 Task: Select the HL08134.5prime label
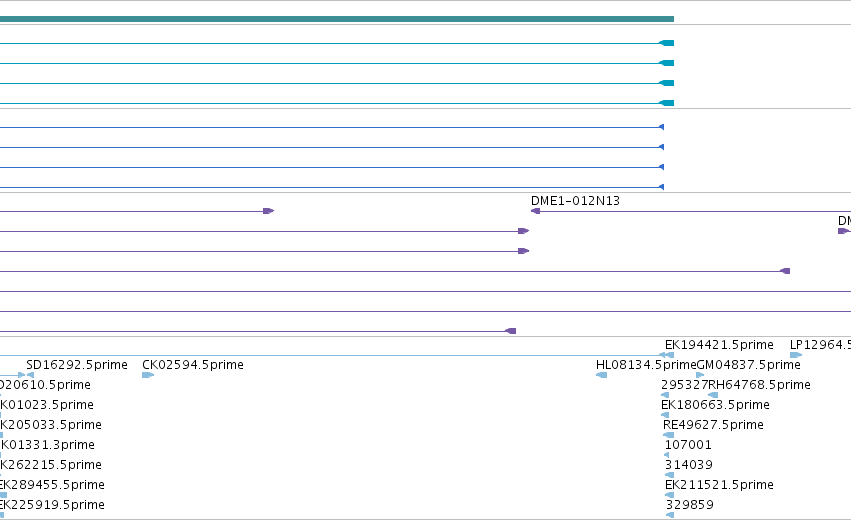click(x=646, y=365)
